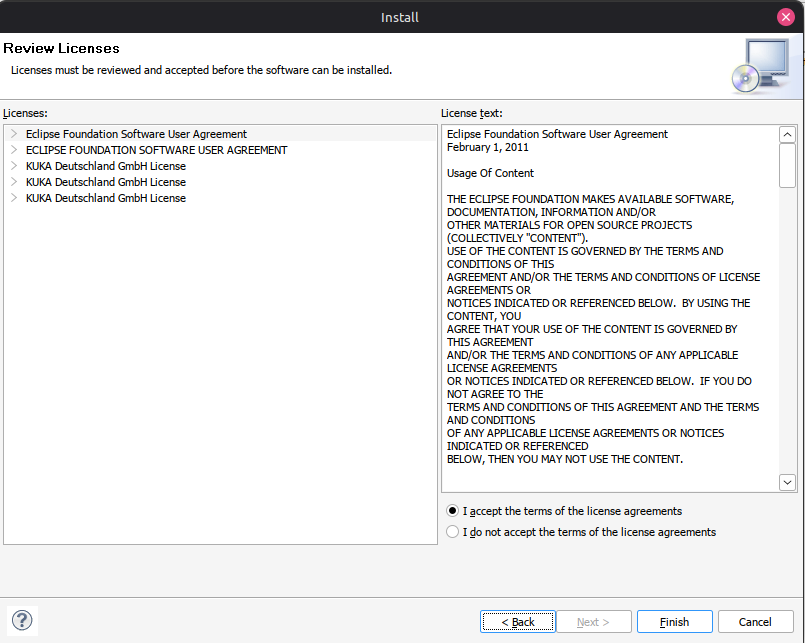The image size is (805, 643).
Task: Select 'I do not accept the terms' radio button
Action: (452, 532)
